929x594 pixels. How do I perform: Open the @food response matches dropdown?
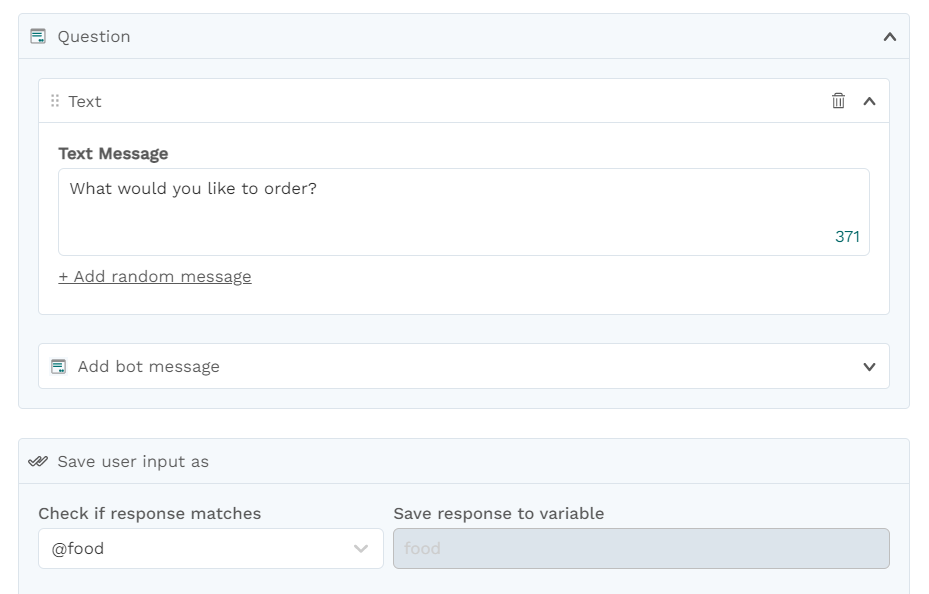[x=211, y=548]
